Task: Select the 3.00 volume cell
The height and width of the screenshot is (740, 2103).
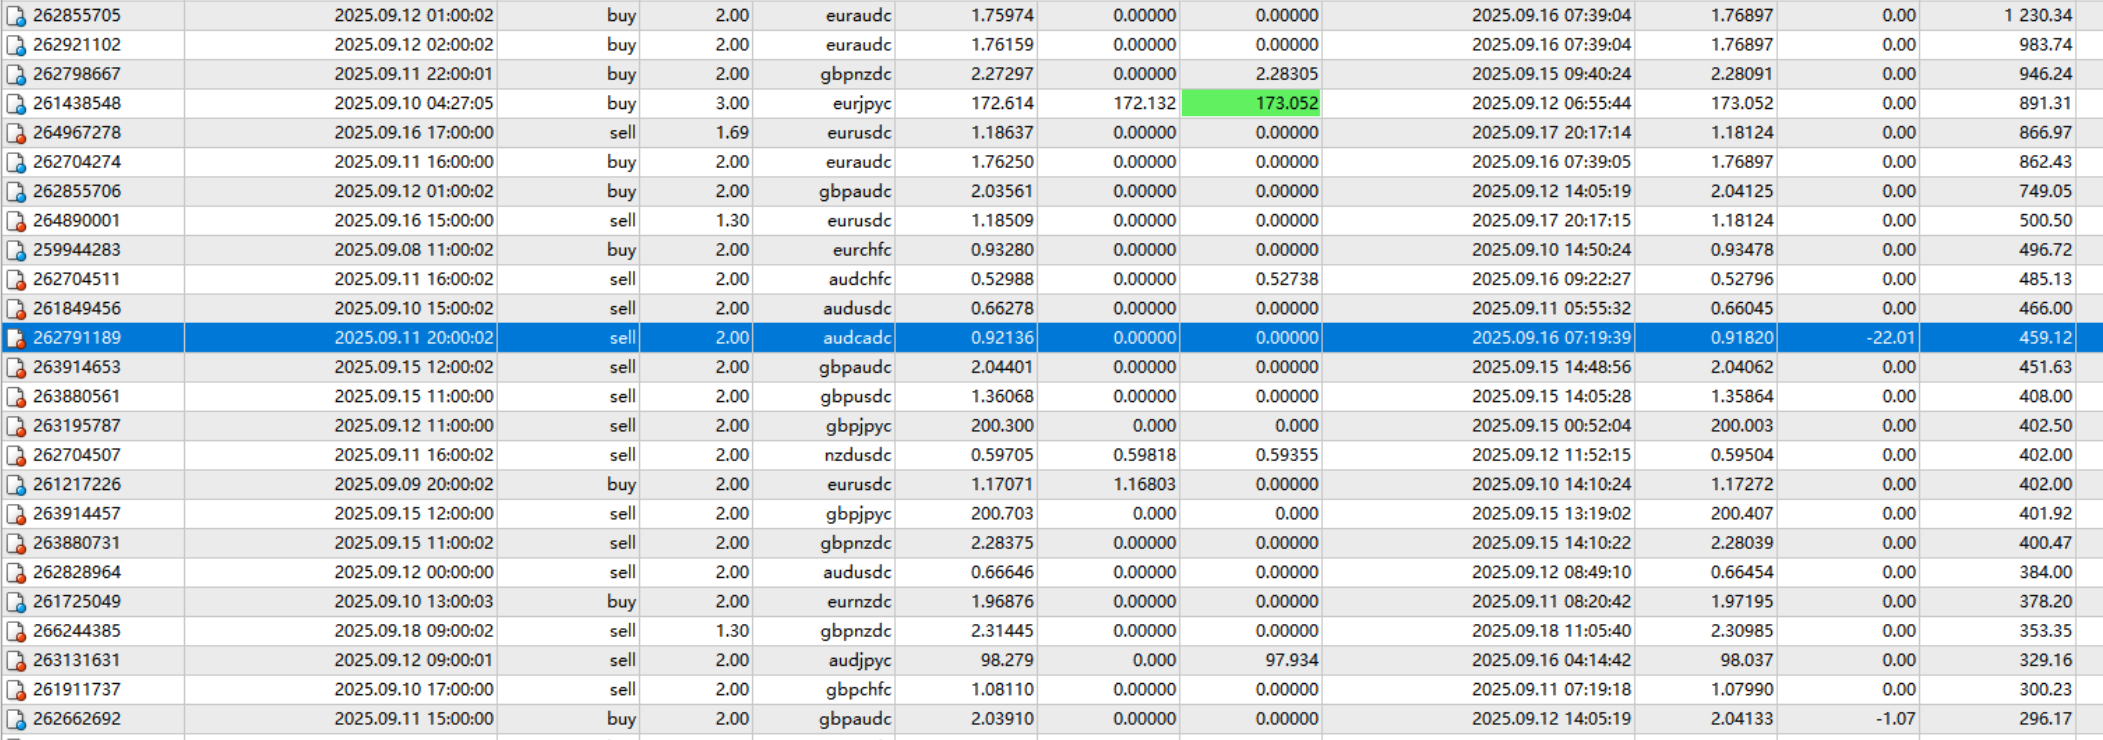Action: coord(732,103)
